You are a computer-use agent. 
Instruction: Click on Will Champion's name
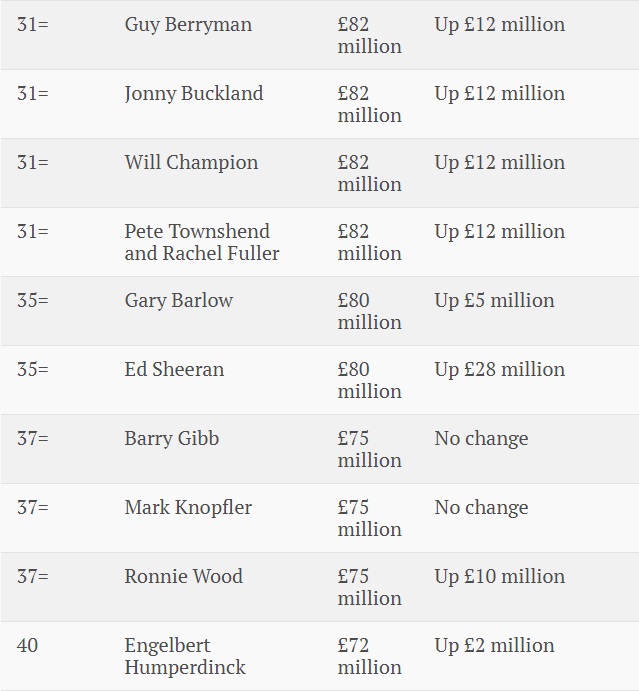coord(191,163)
